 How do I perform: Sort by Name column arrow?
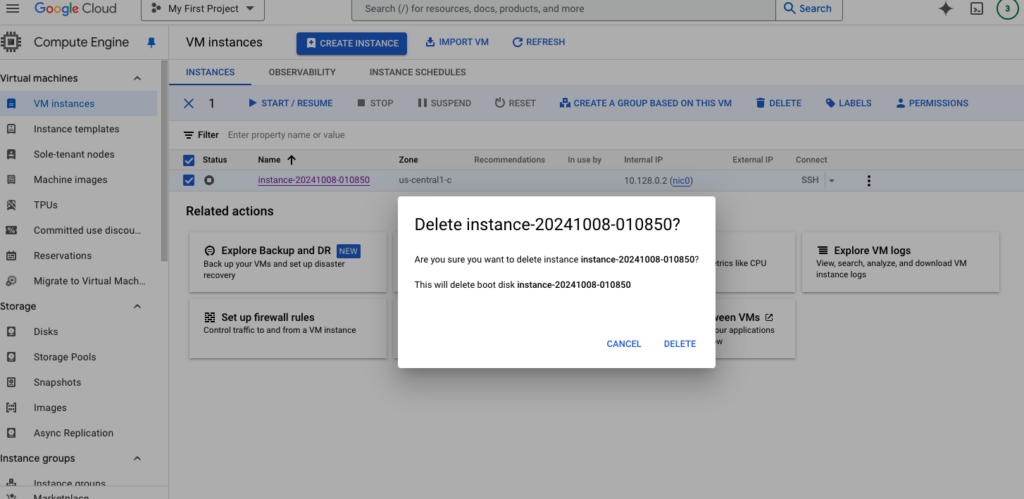pyautogui.click(x=291, y=160)
